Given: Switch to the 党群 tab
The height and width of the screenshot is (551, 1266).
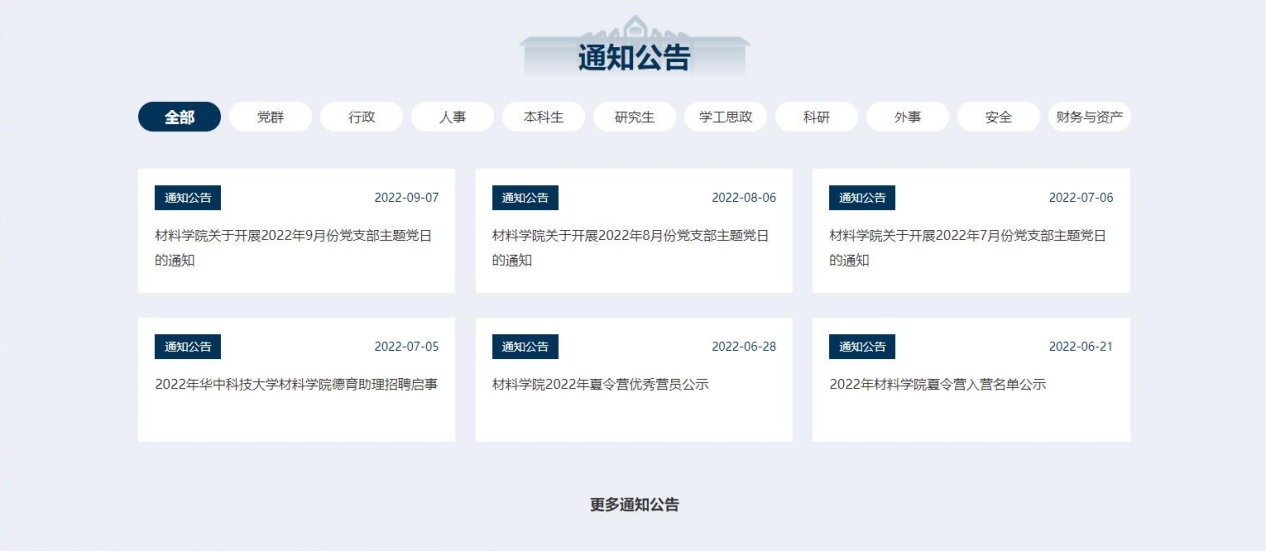Looking at the screenshot, I should click(x=270, y=117).
